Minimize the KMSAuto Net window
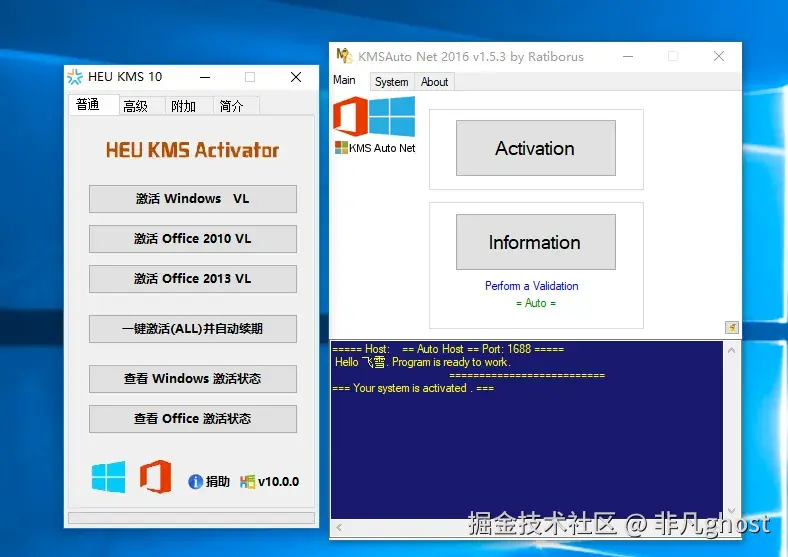Image resolution: width=788 pixels, height=557 pixels. [x=628, y=56]
